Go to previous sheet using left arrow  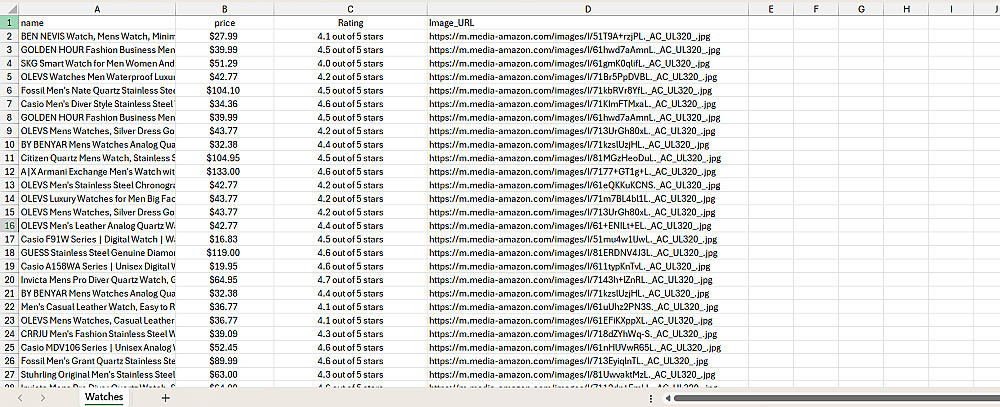[x=20, y=398]
